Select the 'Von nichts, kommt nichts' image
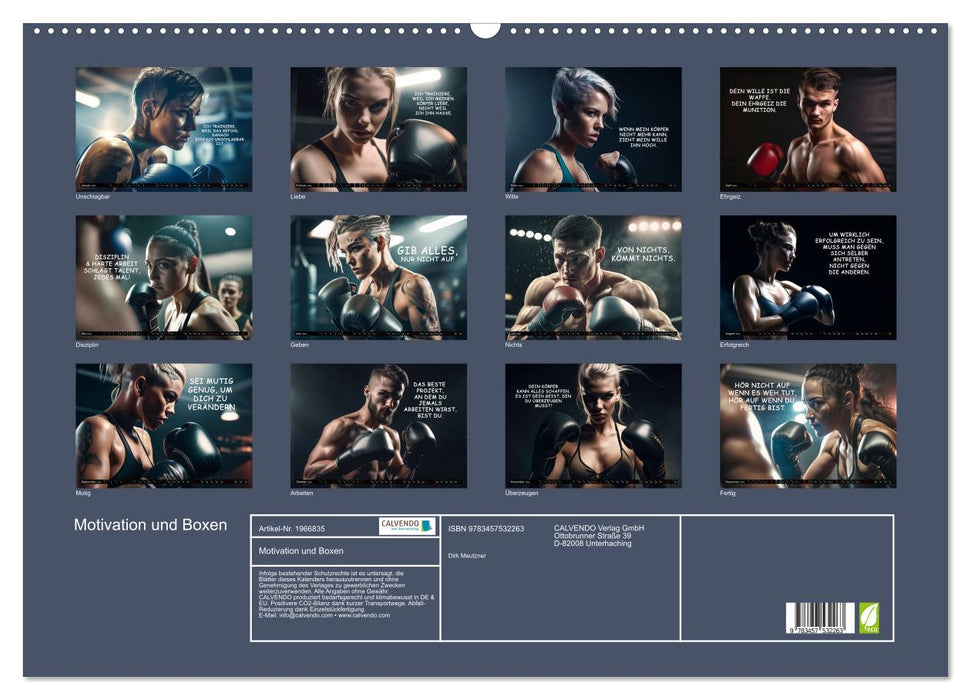This screenshot has height=700, width=971. (593, 277)
